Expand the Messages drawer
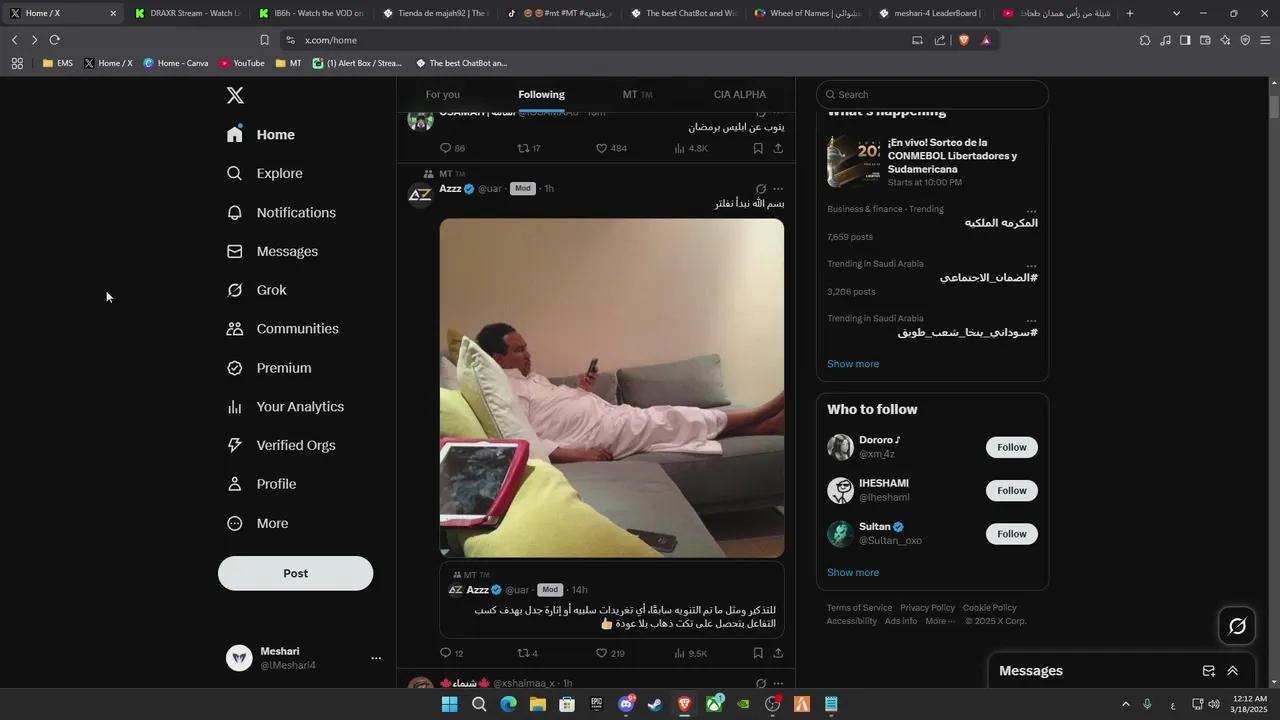Viewport: 1280px width, 720px height. [x=1233, y=671]
